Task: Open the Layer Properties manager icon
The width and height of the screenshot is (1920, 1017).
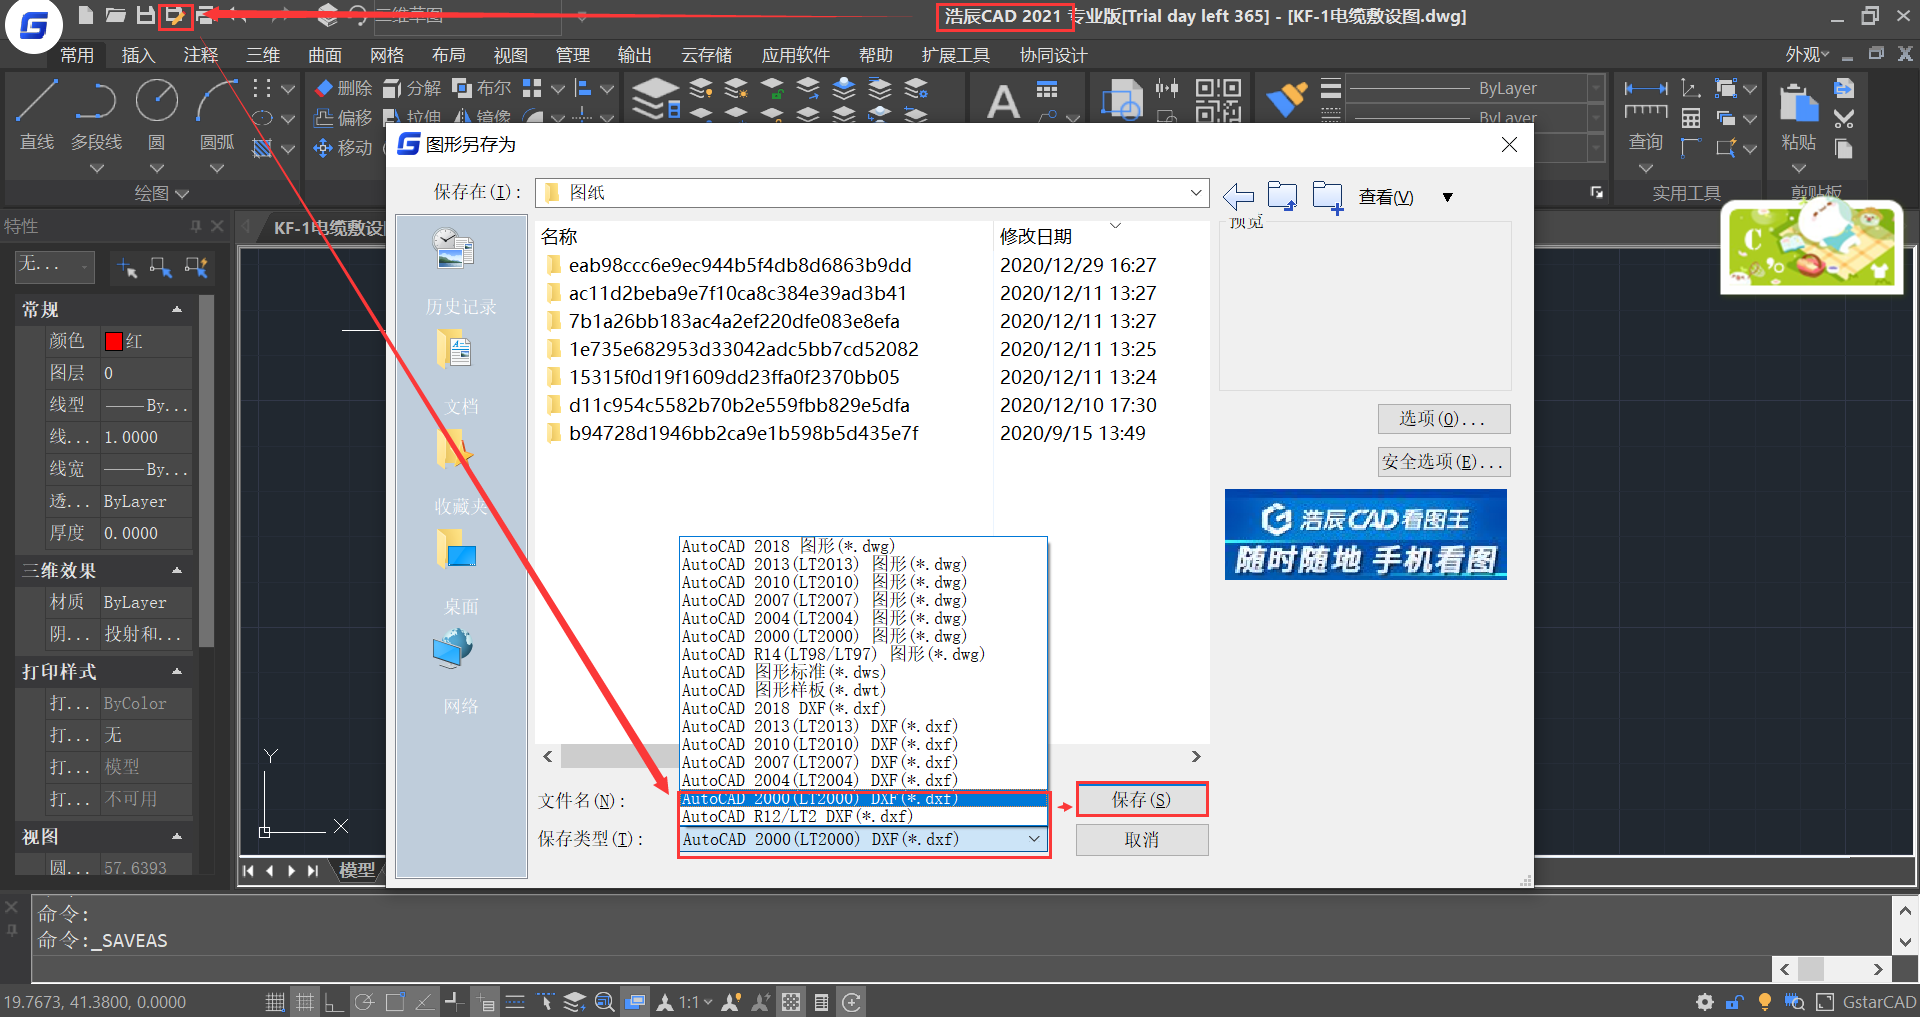Action: [x=656, y=98]
